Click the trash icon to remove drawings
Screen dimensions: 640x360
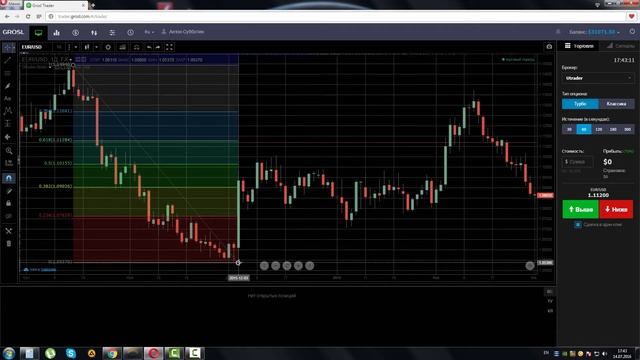tap(9, 244)
